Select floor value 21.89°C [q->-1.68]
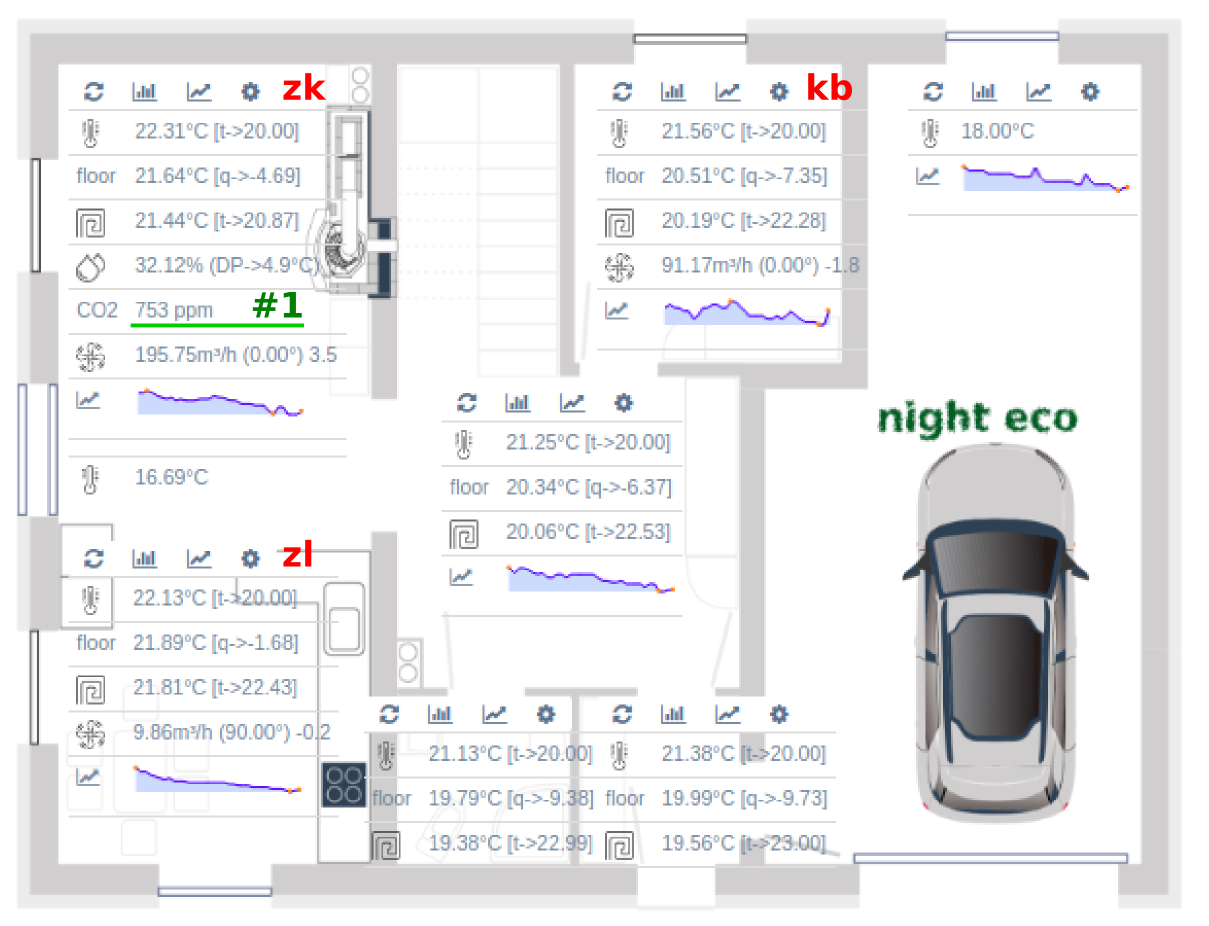This screenshot has height=926, width=1209. 216,643
